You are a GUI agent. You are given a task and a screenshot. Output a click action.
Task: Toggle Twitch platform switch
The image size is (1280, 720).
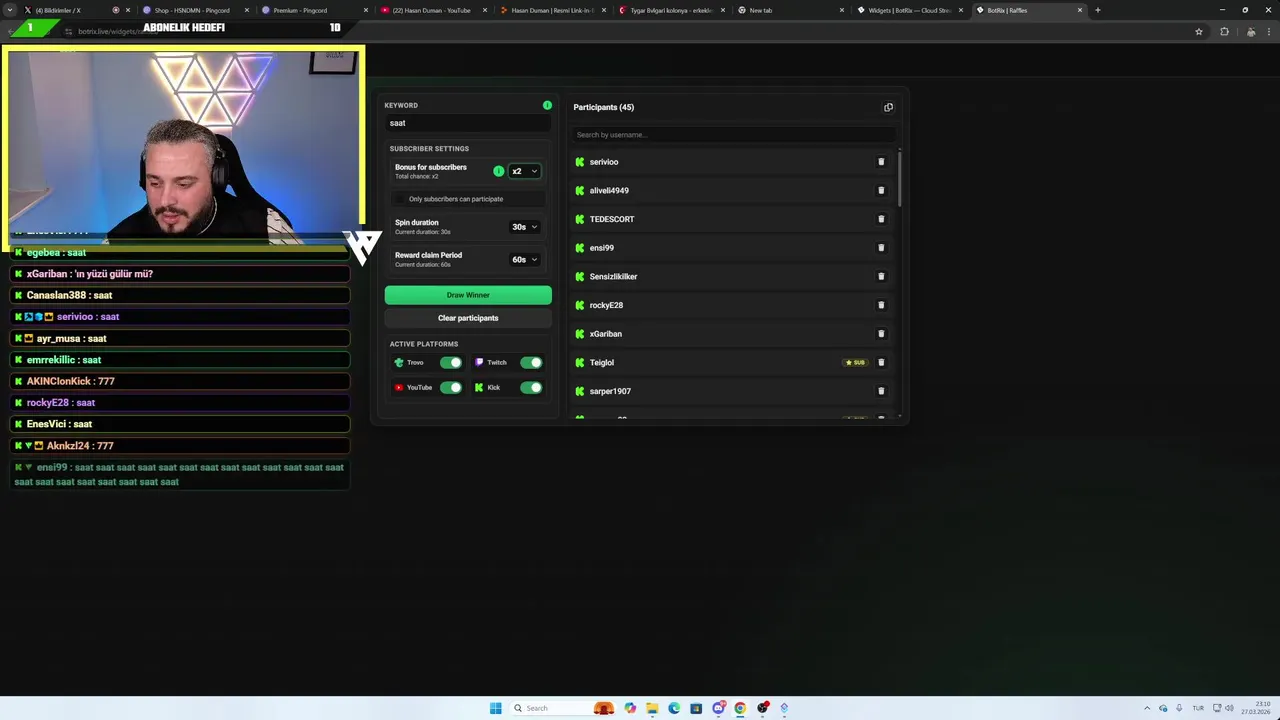[531, 362]
